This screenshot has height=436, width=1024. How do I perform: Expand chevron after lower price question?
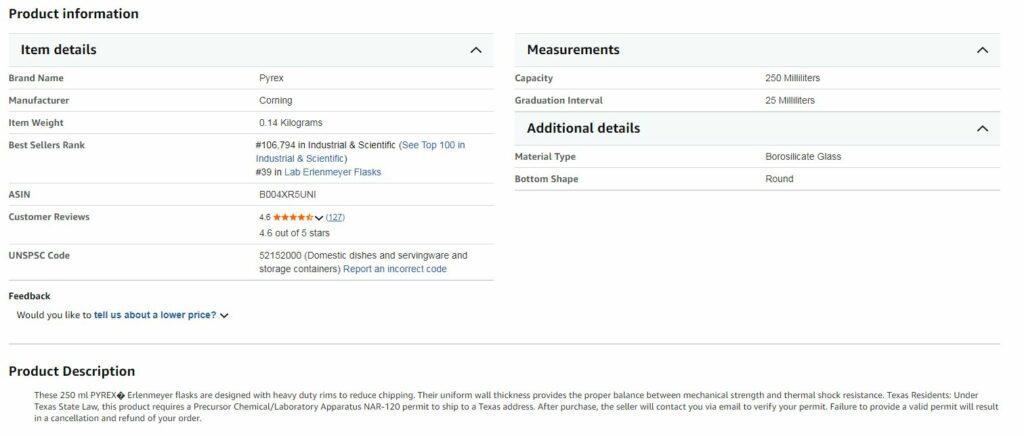coord(224,316)
